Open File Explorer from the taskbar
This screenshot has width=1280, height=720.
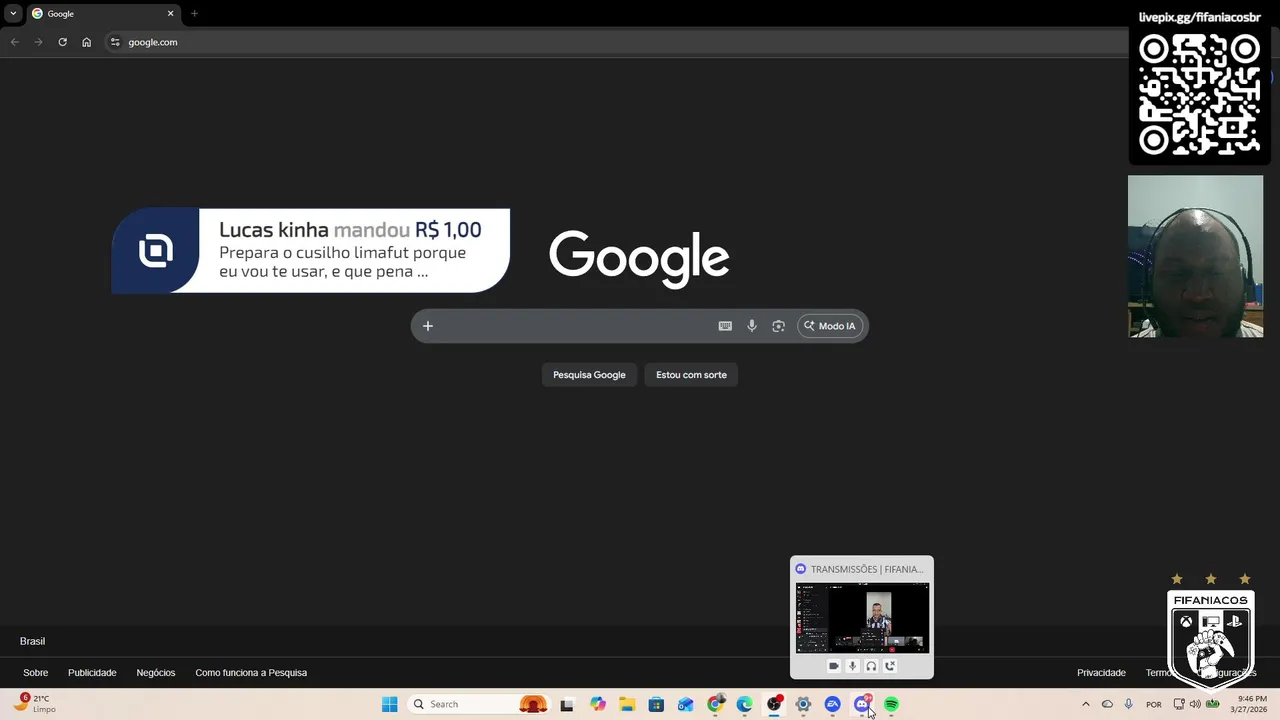pos(627,704)
